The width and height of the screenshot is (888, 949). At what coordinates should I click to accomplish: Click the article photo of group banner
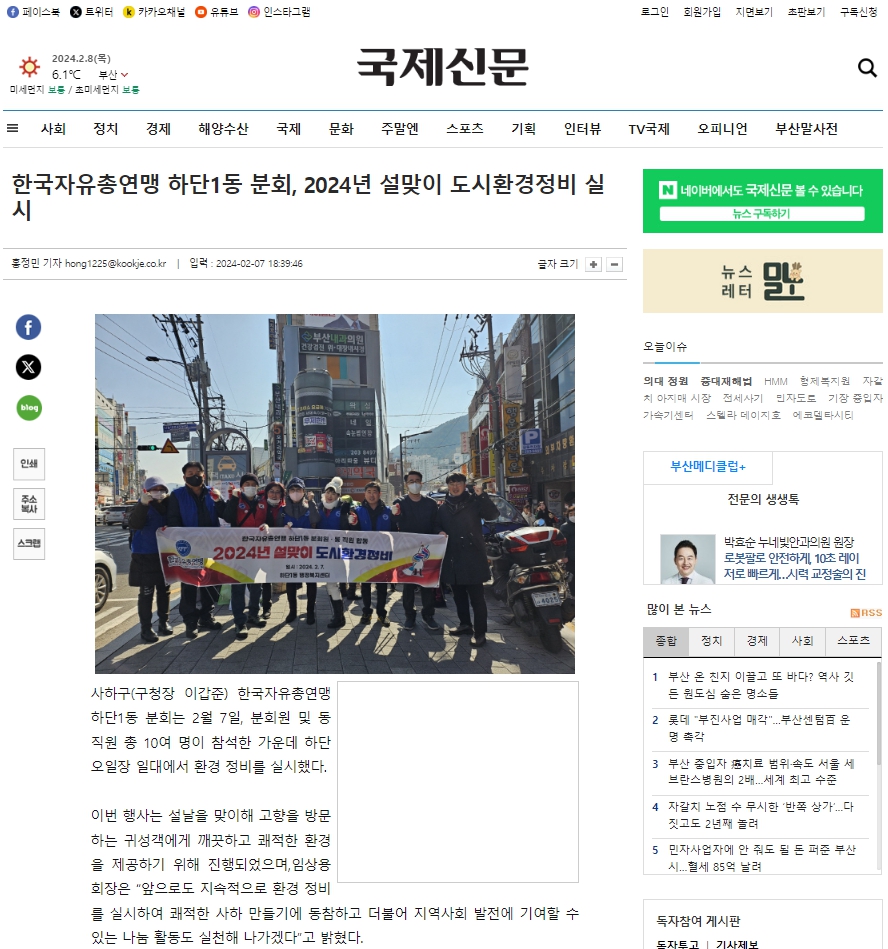(x=335, y=493)
